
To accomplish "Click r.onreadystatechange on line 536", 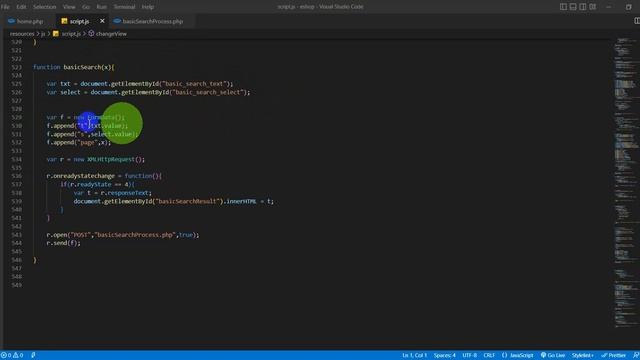I will (80, 176).
